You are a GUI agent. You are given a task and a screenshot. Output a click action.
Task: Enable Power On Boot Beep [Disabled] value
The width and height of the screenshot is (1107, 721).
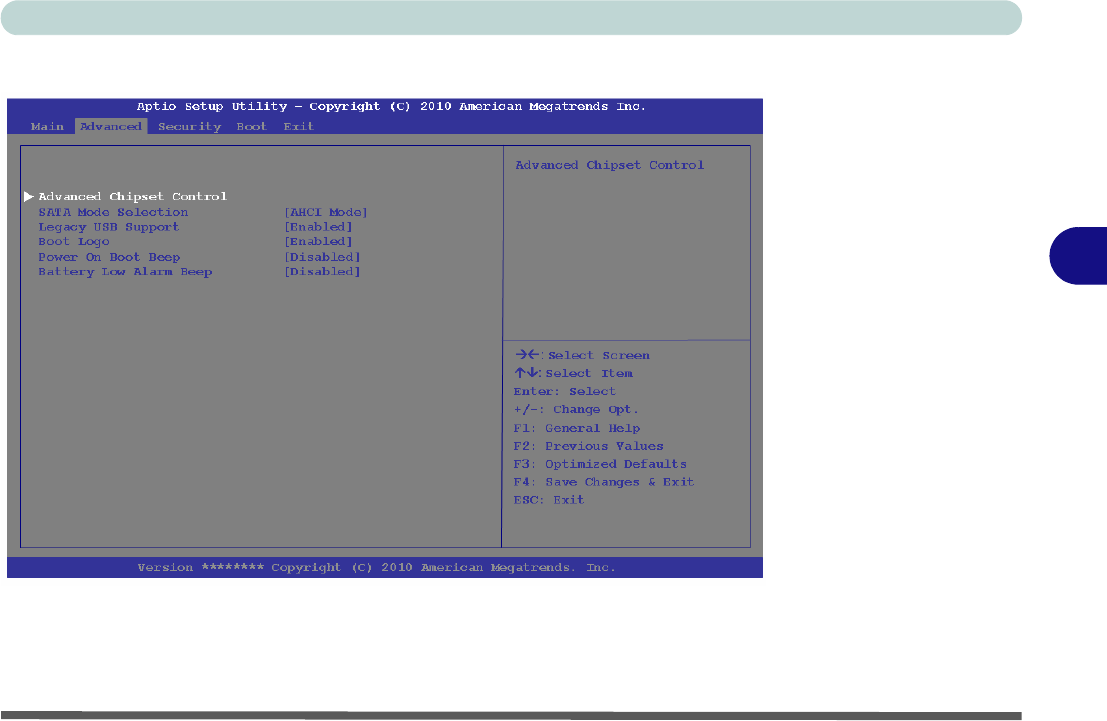point(322,257)
